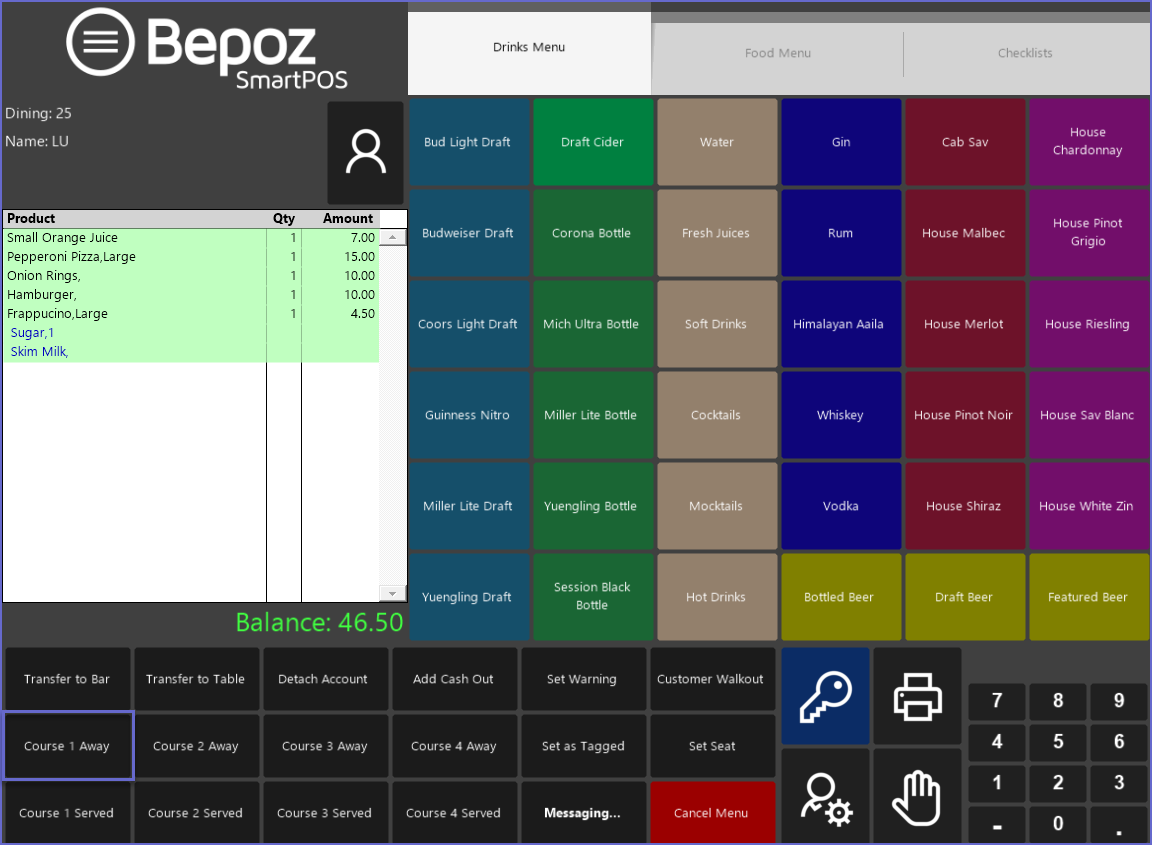This screenshot has height=845, width=1152.
Task: Select Corona Bottle
Action: [592, 233]
